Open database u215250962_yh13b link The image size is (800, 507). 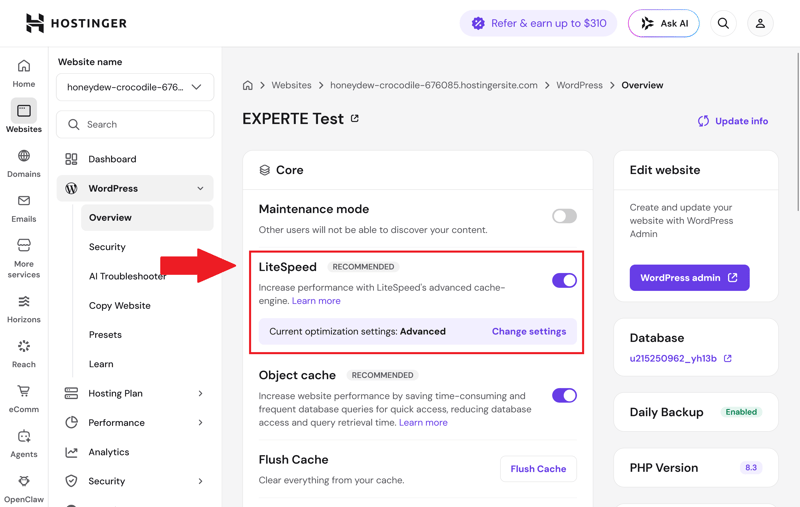point(673,359)
